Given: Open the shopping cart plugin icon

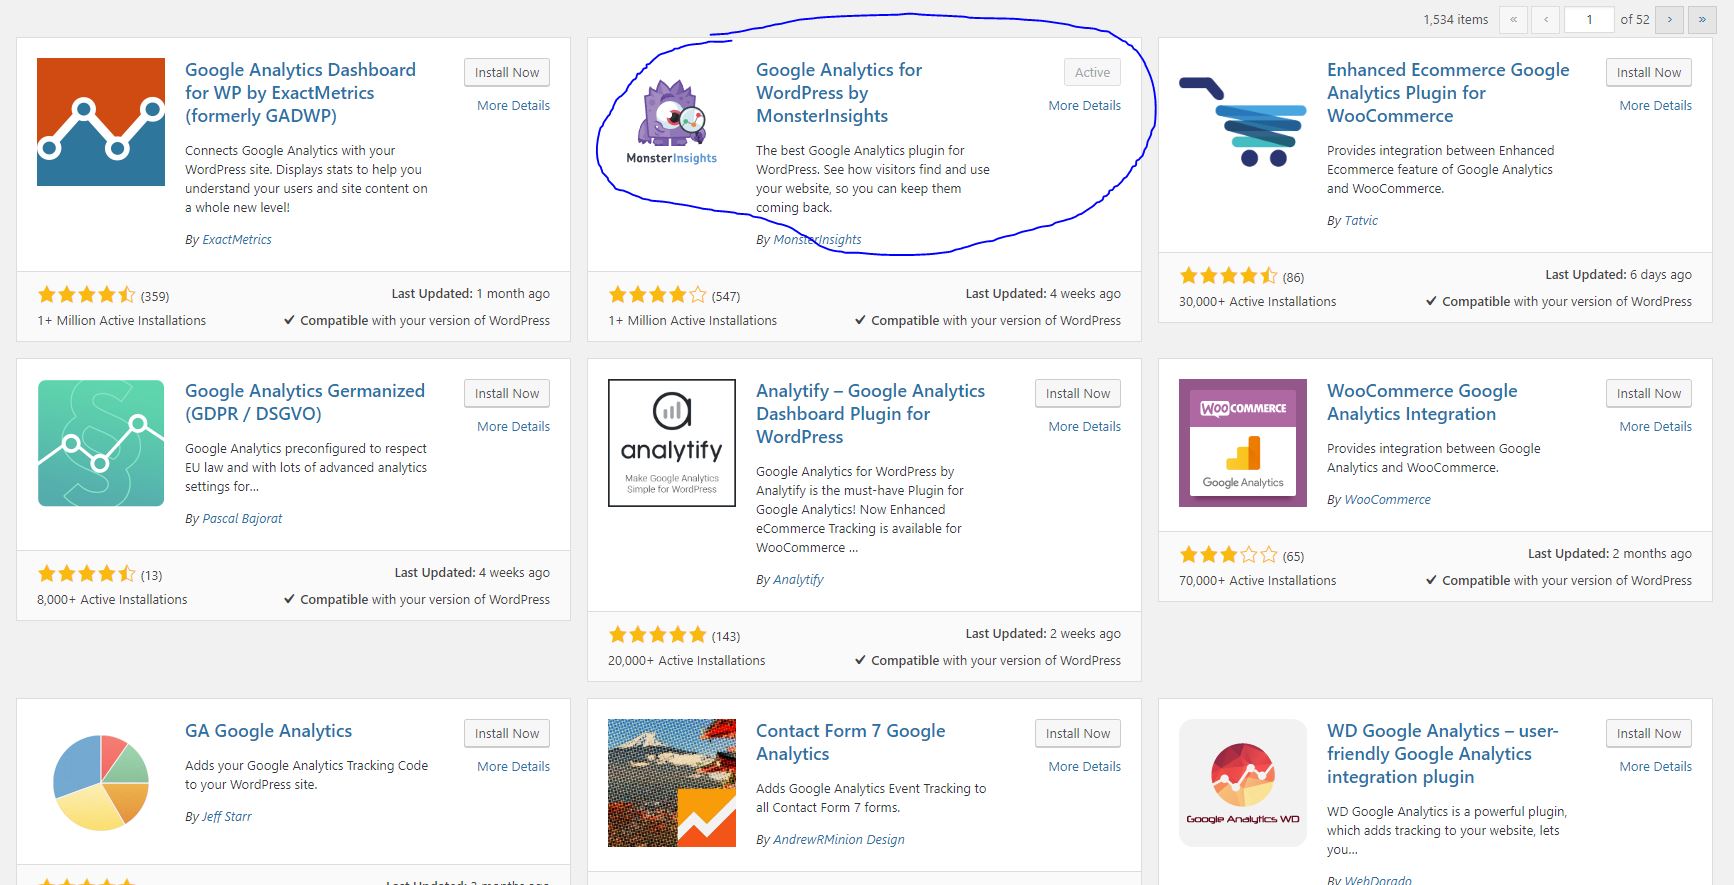Looking at the screenshot, I should [1243, 122].
